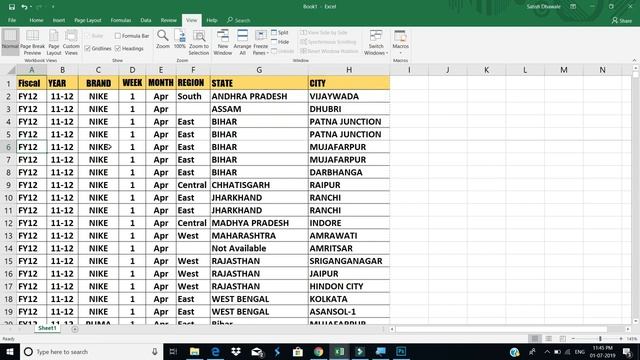The width and height of the screenshot is (640, 360).
Task: Click the Undo arrow icon
Action: point(24,7)
